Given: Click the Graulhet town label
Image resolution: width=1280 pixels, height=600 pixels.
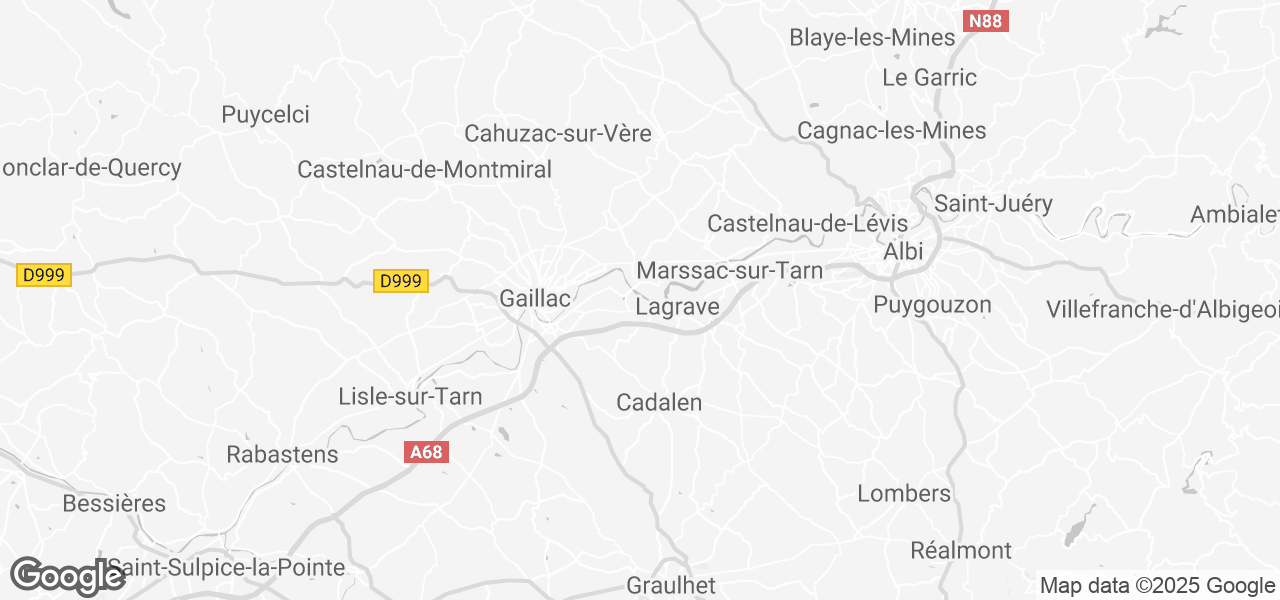Looking at the screenshot, I should (x=671, y=586).
